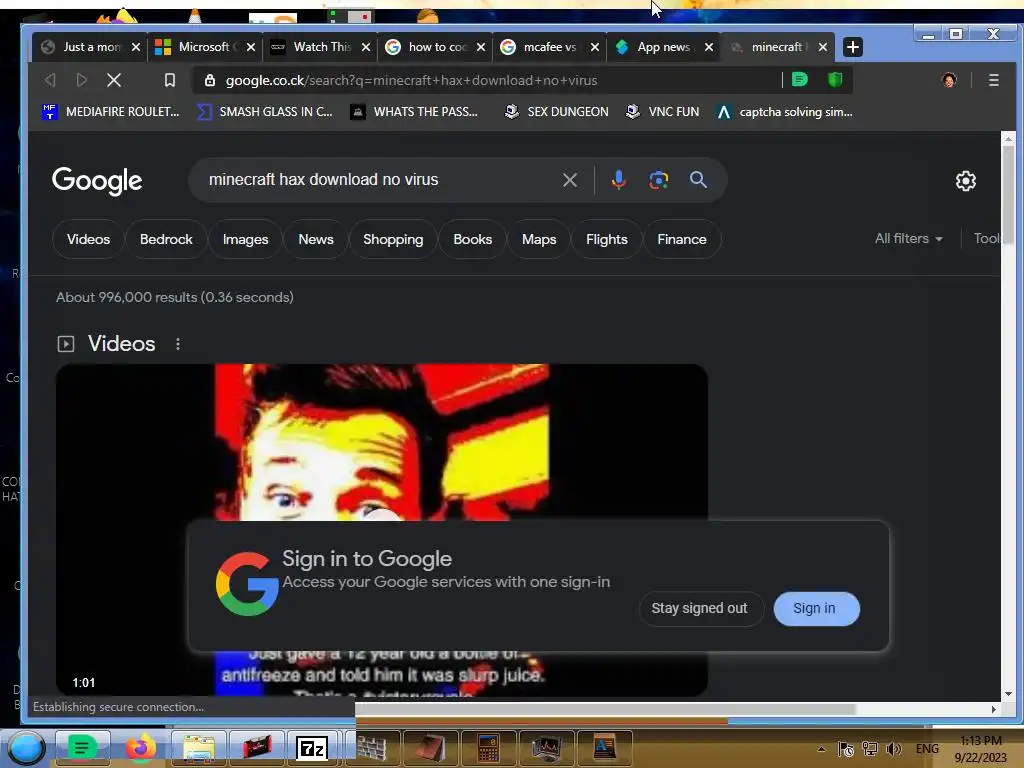Search by image with the Lens icon

coord(658,180)
